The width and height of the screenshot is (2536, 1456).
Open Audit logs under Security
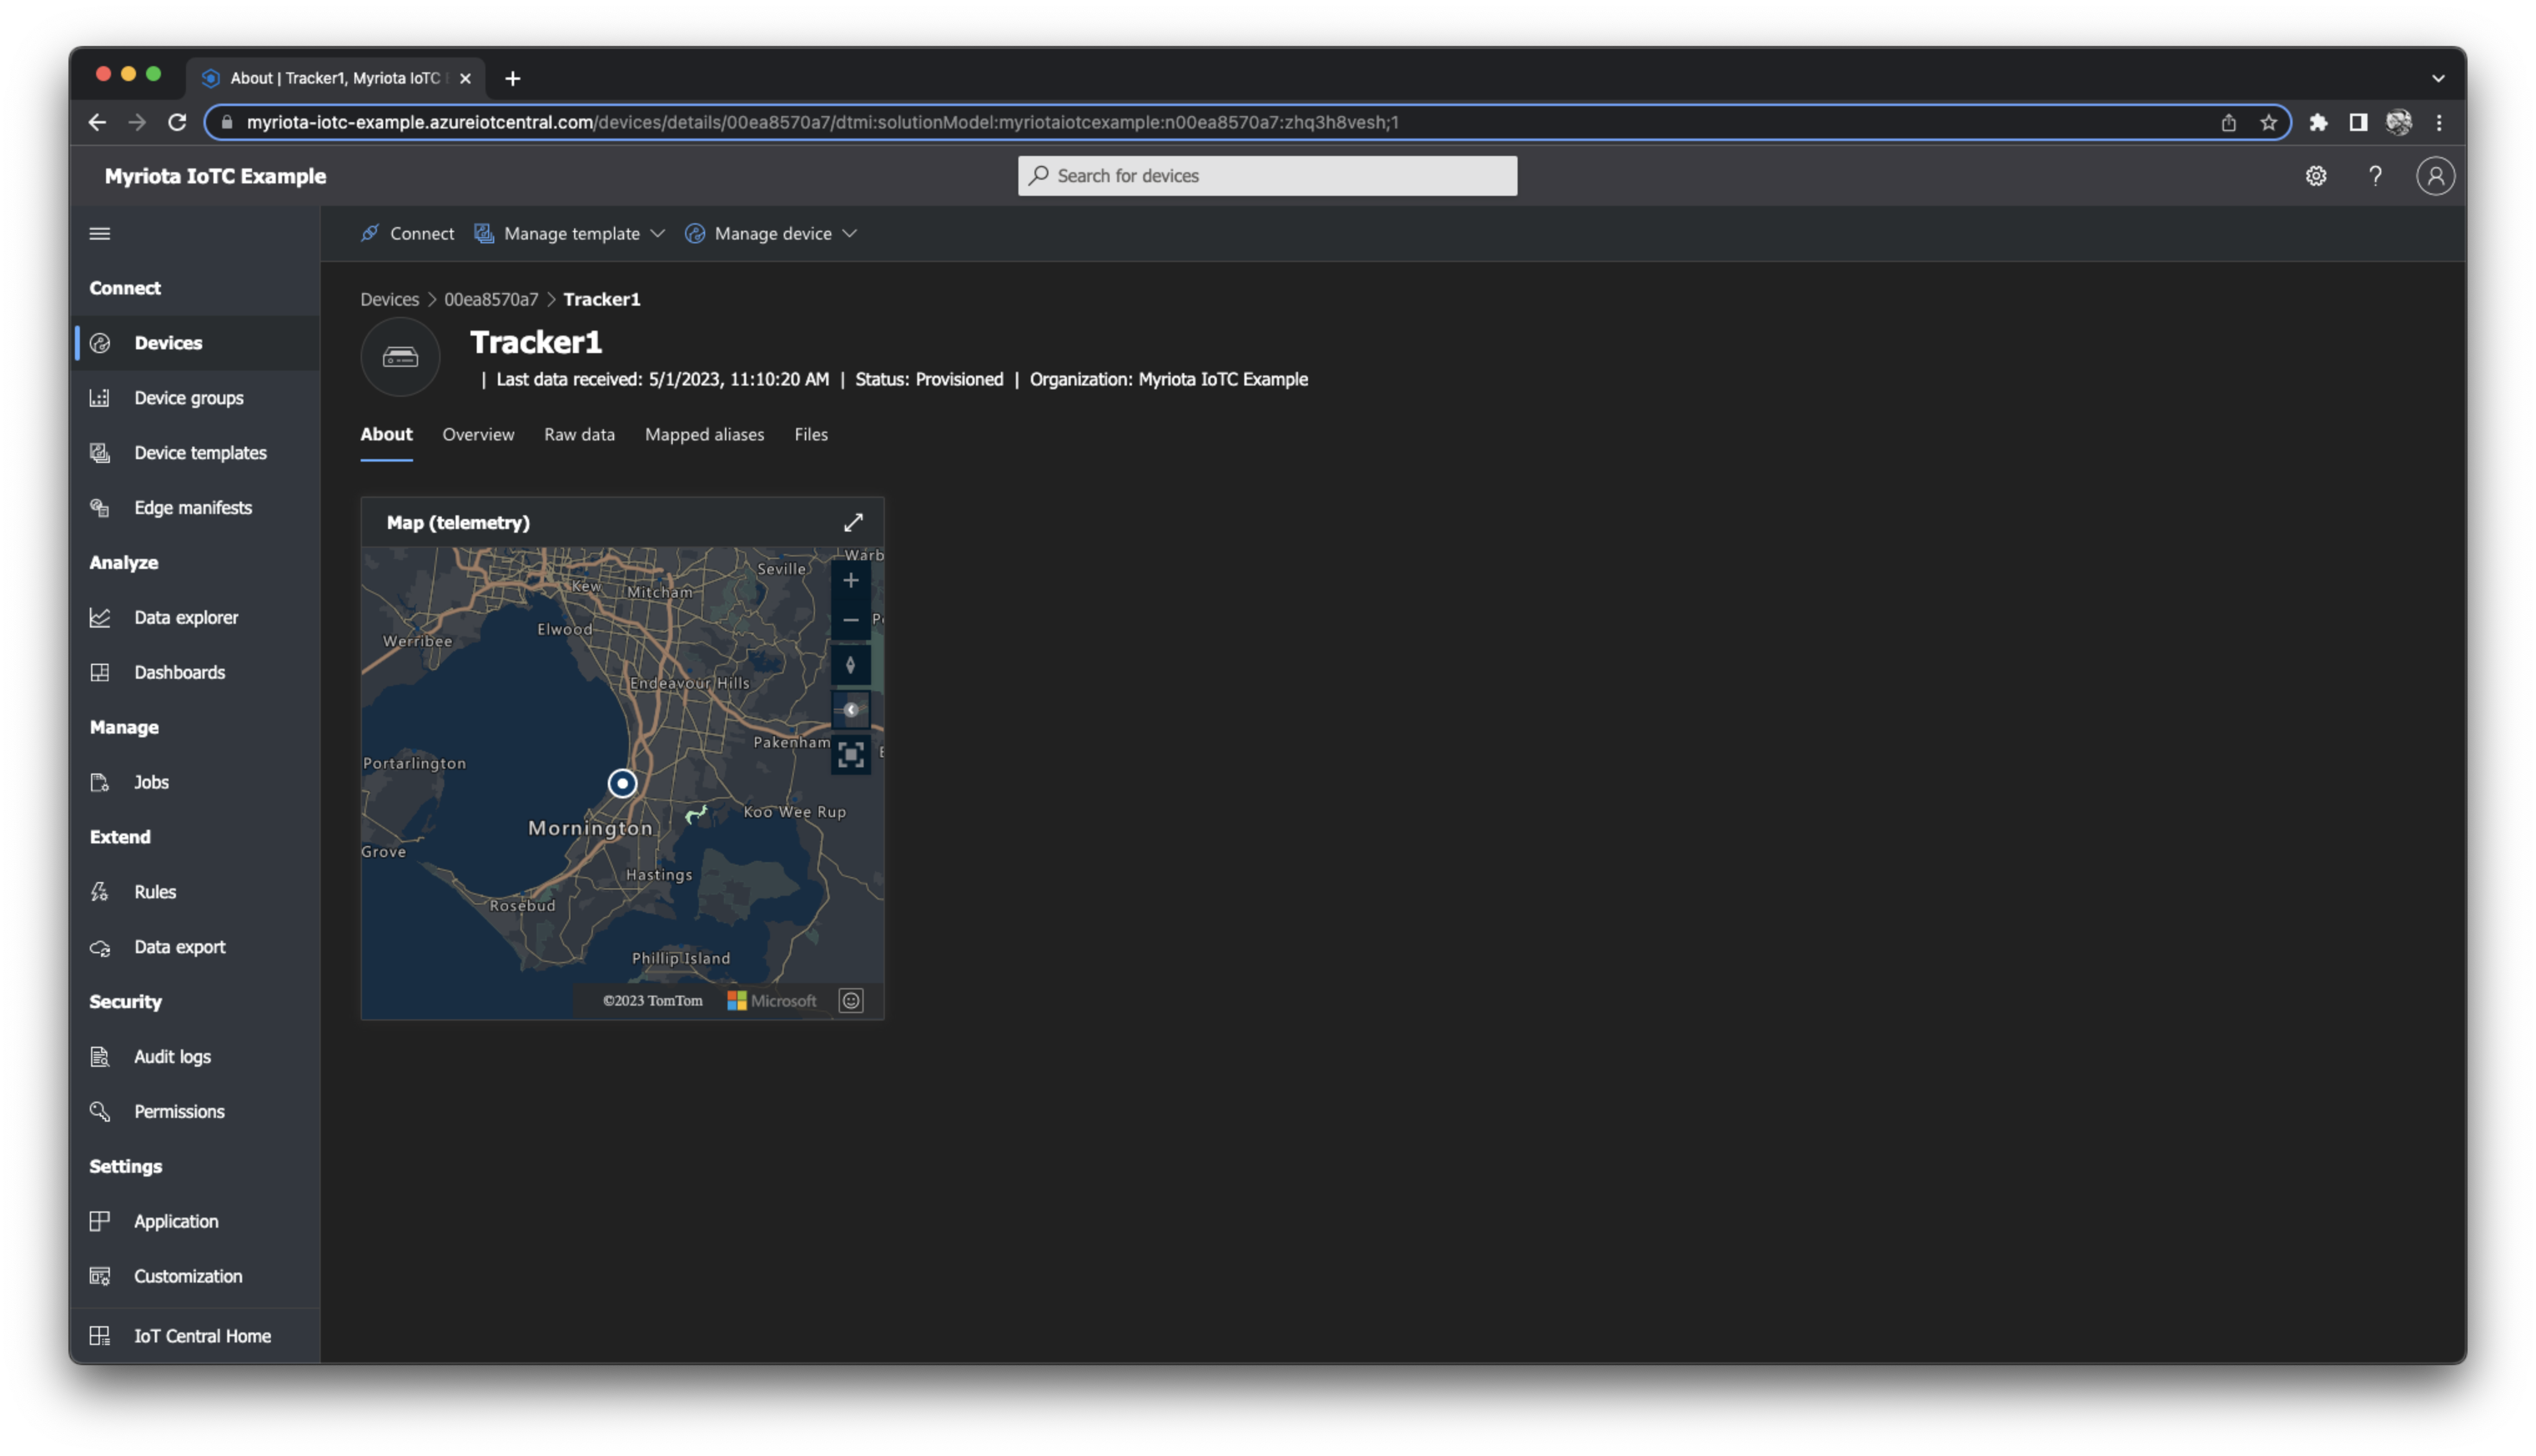click(x=171, y=1056)
